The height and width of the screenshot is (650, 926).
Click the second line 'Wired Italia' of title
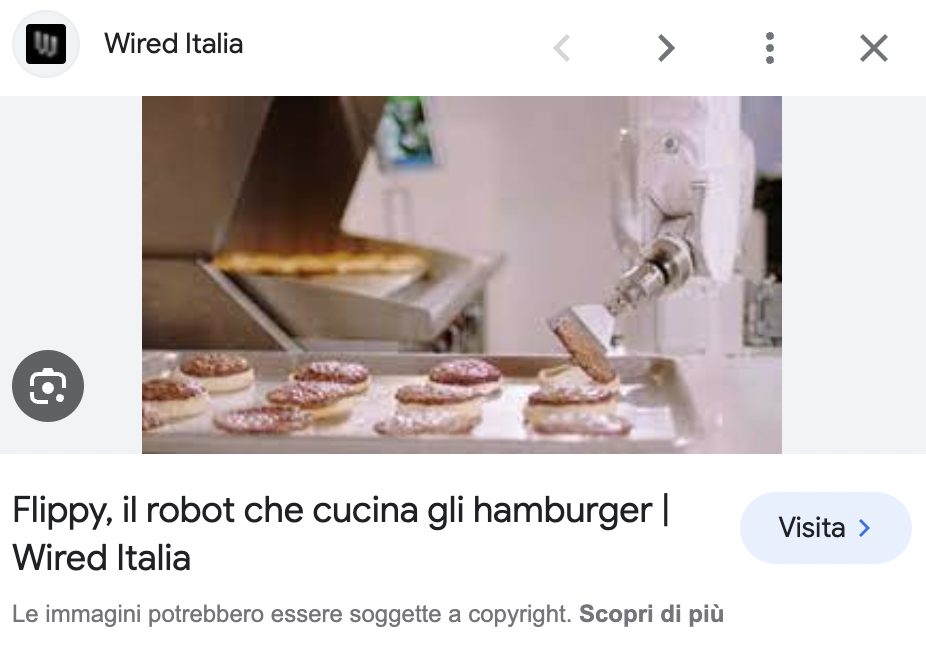[x=101, y=558]
